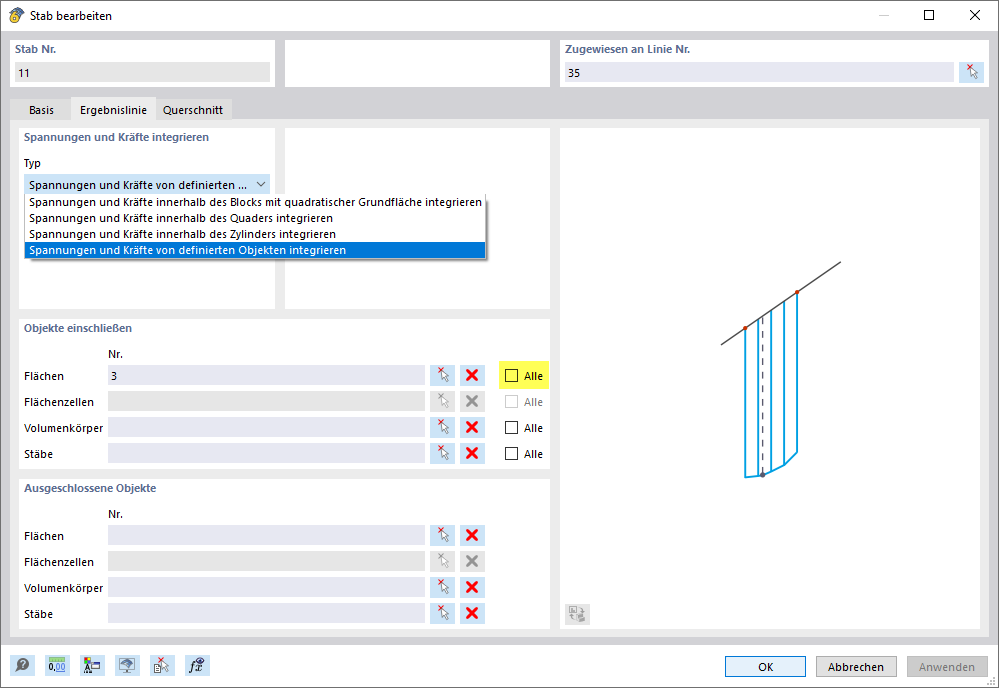Pick excluded Flächen in graphic
The image size is (999, 688).
click(x=442, y=535)
